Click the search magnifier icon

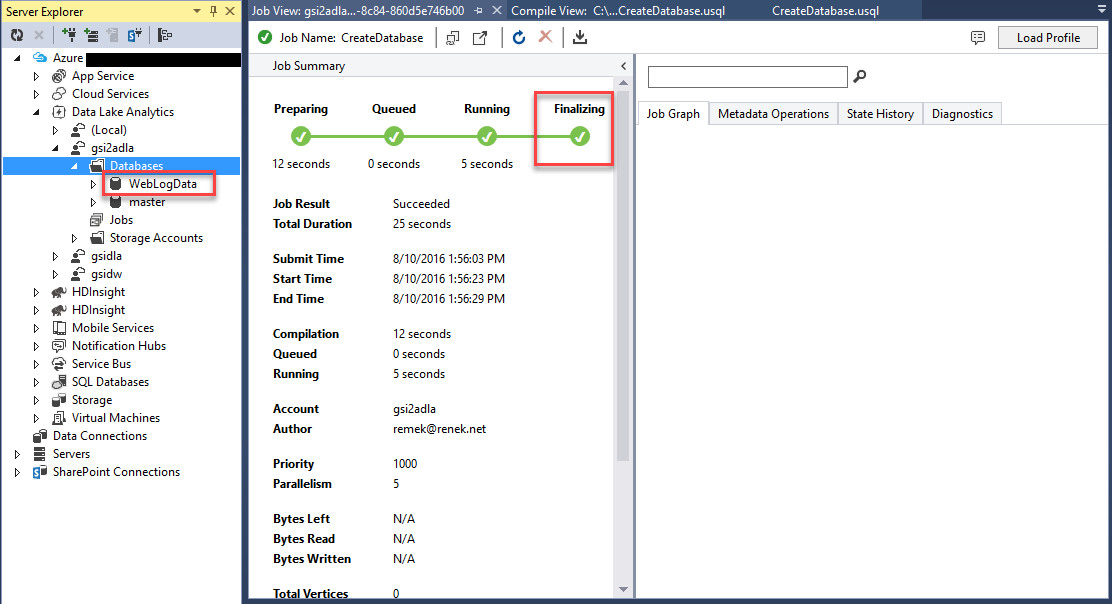859,77
